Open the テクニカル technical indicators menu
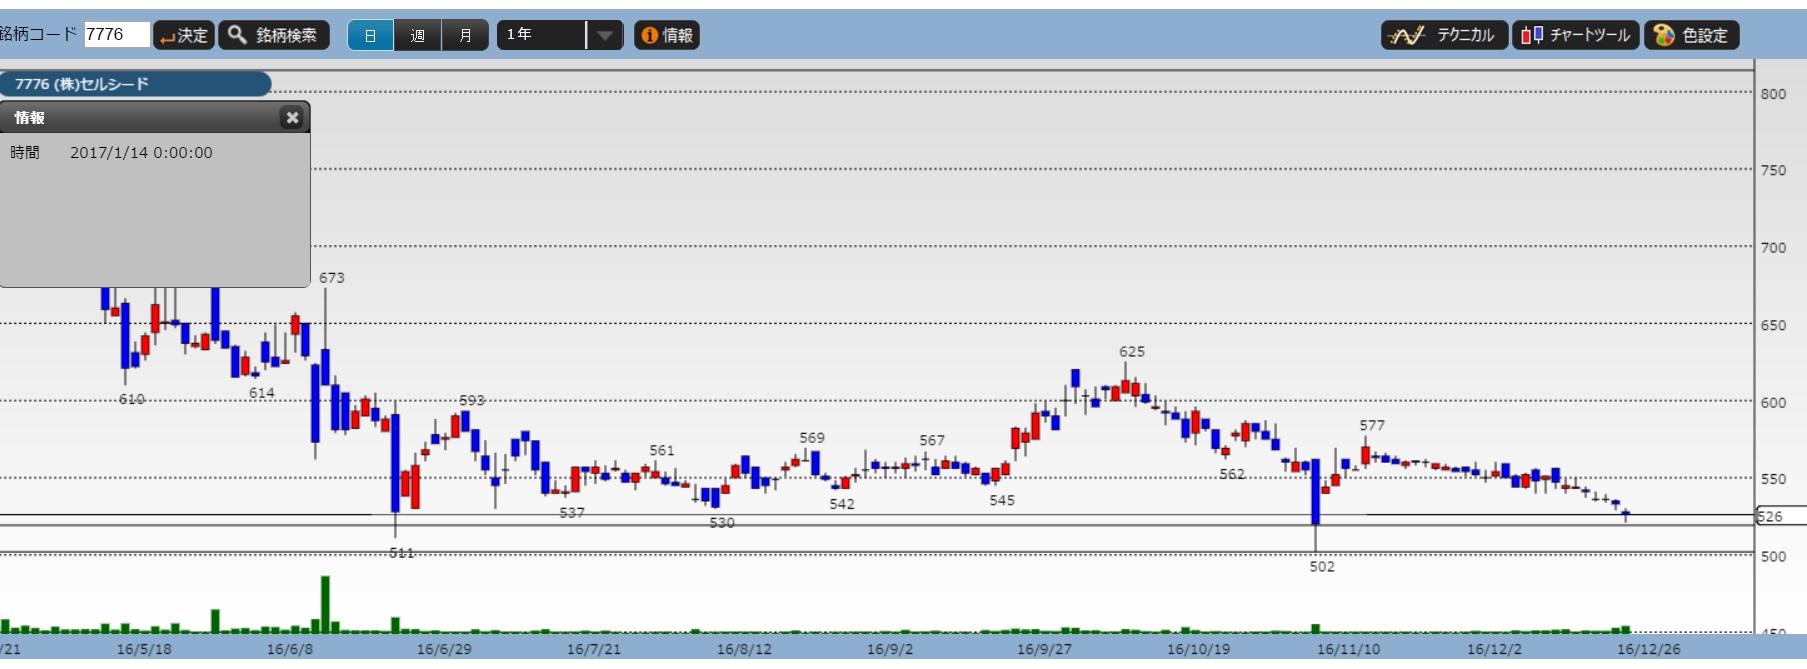Image resolution: width=1807 pixels, height=669 pixels. click(x=1444, y=35)
